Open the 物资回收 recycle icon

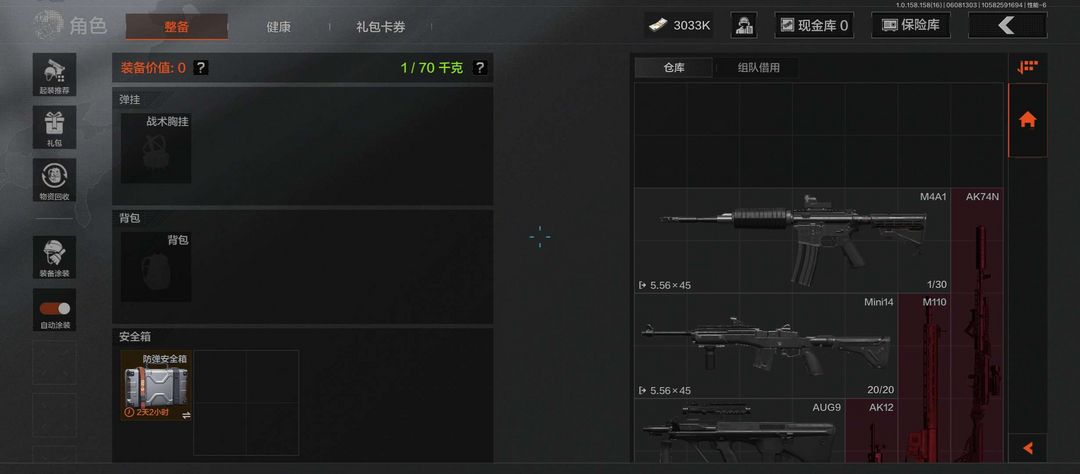(54, 181)
